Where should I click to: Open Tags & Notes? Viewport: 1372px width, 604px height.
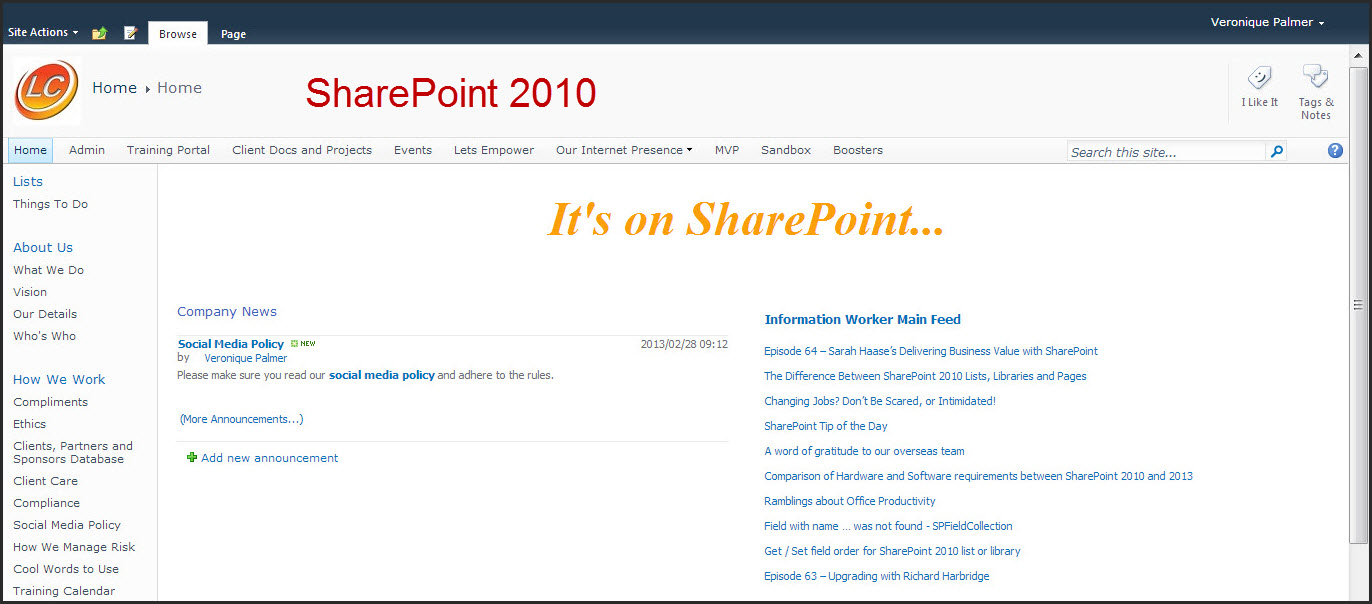(1315, 91)
